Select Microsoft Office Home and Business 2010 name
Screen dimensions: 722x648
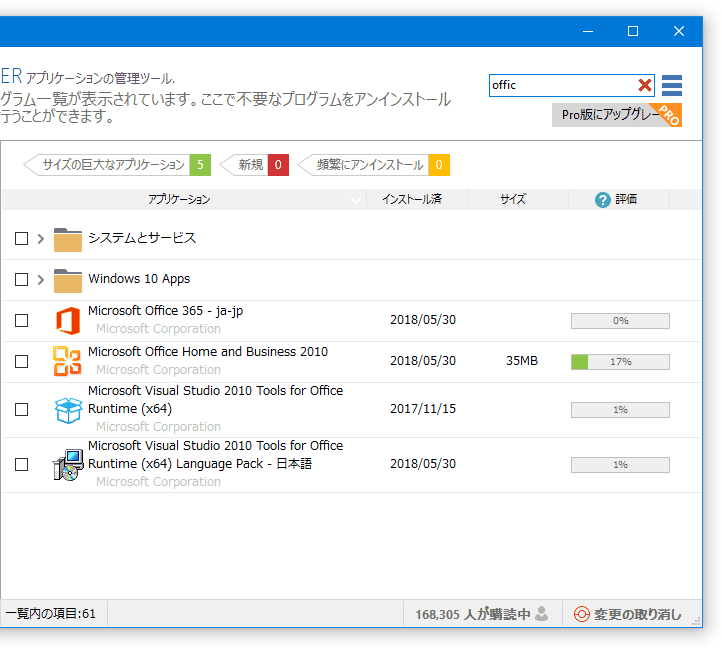[x=208, y=352]
